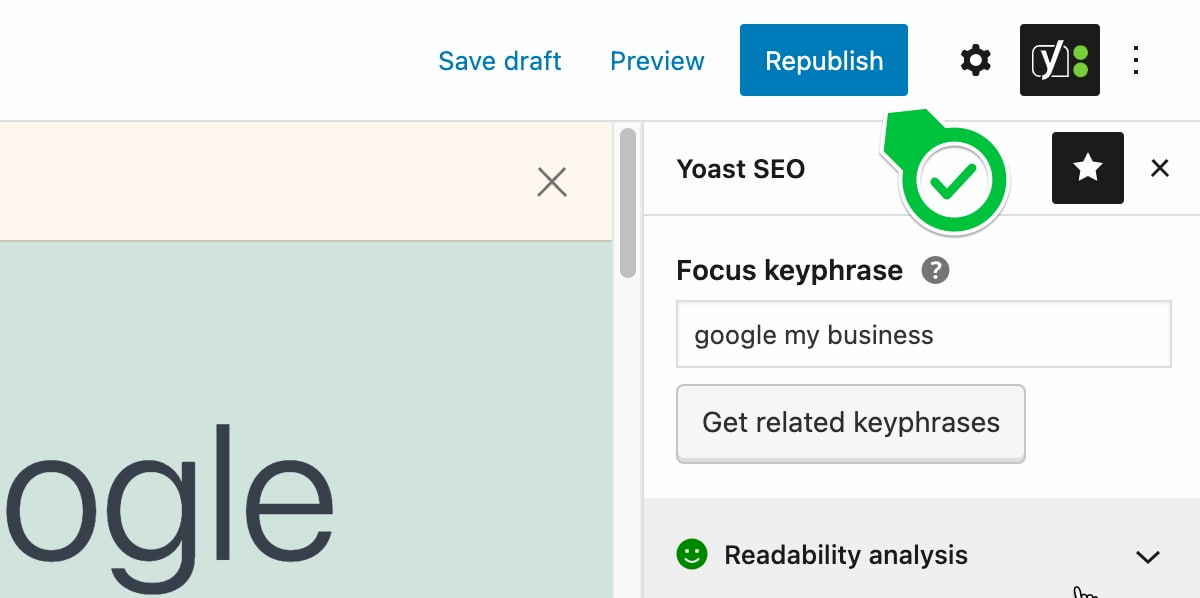Dismiss the notice banner with the X
The image size is (1200, 598).
click(552, 182)
